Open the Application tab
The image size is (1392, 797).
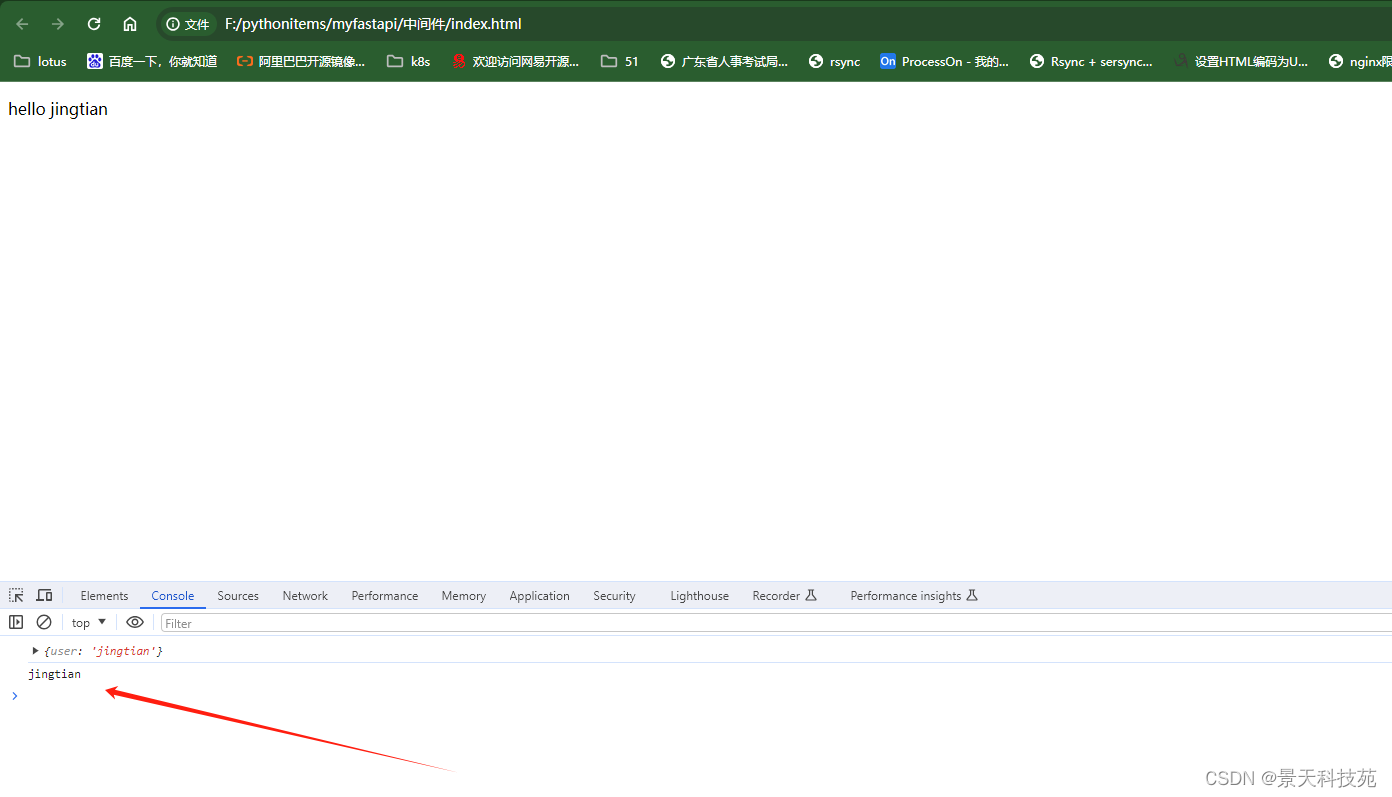point(539,596)
